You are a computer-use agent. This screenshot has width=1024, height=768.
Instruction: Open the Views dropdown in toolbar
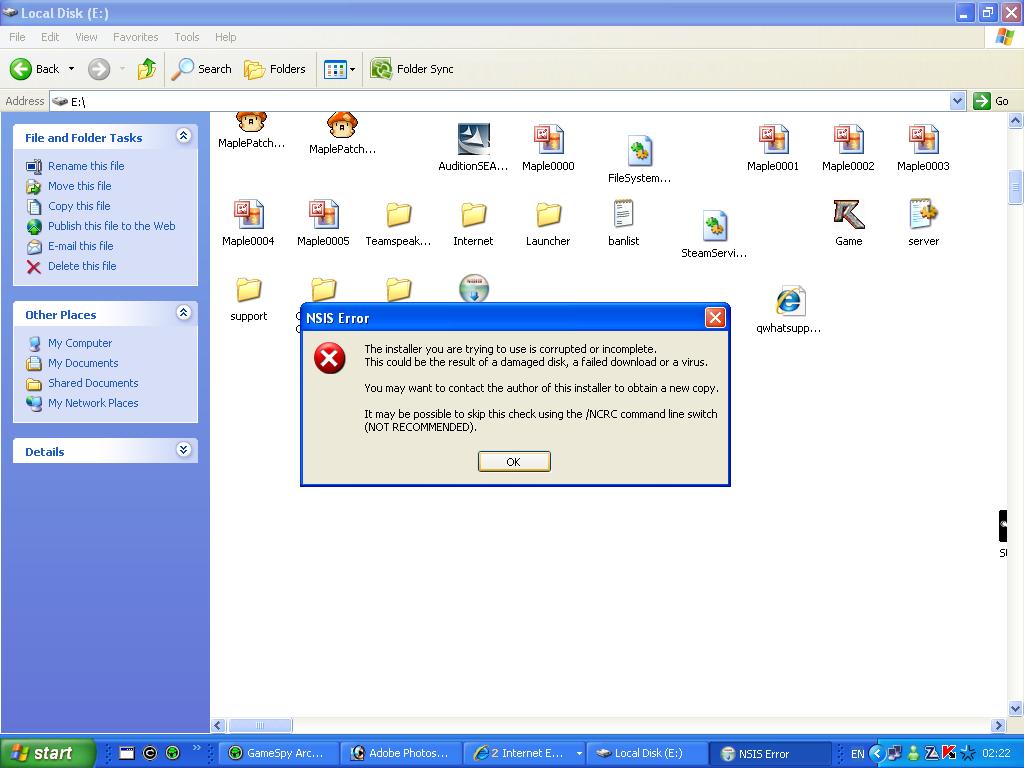tap(340, 69)
